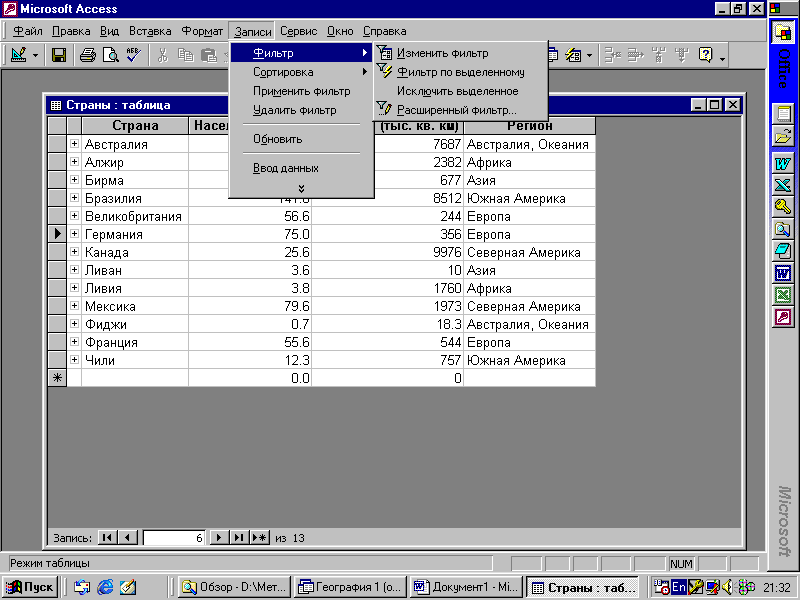Expand the Австралия row subdatasheet
The image size is (800, 600).
pos(74,144)
